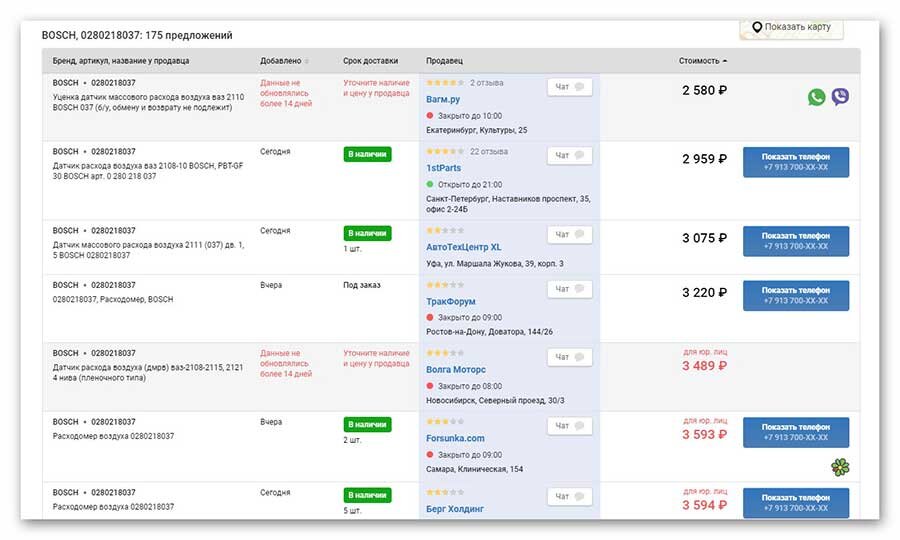The width and height of the screenshot is (900, 540).
Task: Open chat with Forsunka.com seller
Action: click(x=569, y=425)
